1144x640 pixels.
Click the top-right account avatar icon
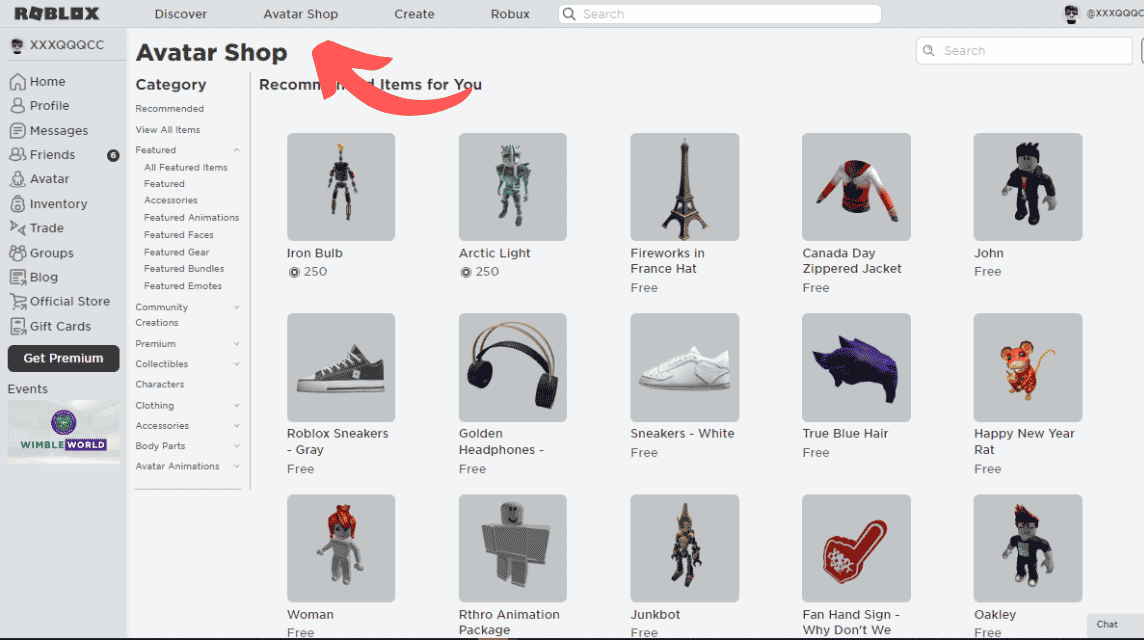coord(1070,14)
